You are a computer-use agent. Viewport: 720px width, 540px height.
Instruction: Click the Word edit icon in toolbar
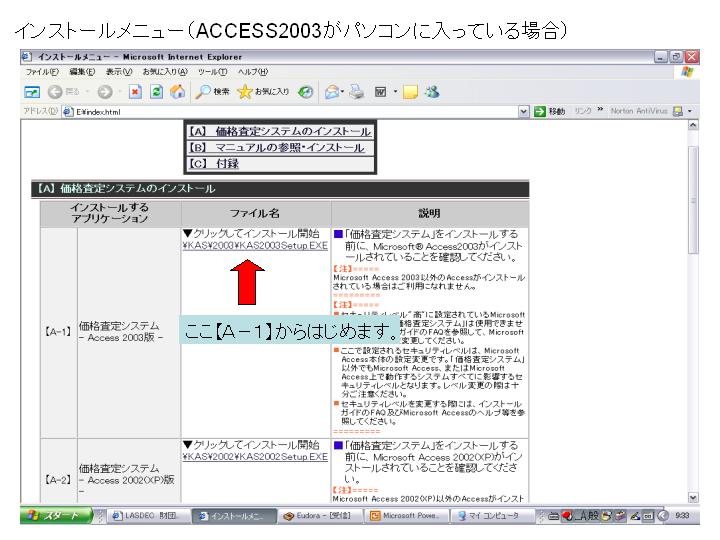381,92
